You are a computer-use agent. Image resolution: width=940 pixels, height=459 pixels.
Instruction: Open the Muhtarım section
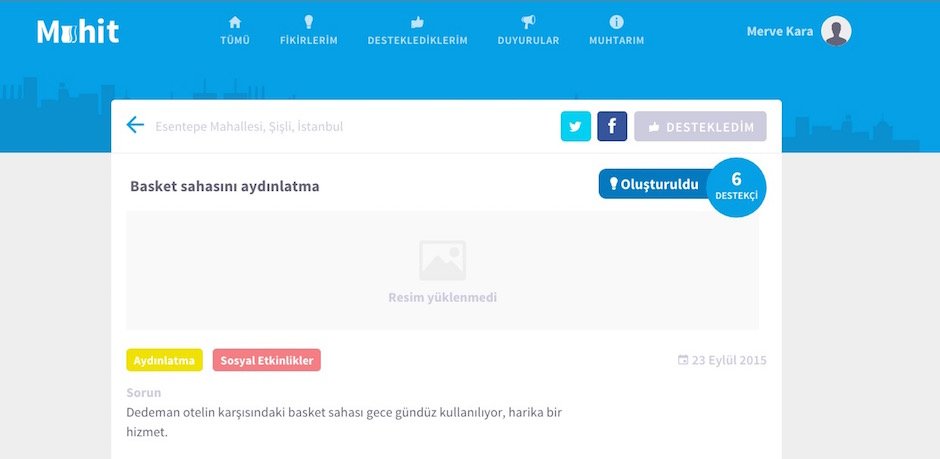616,41
